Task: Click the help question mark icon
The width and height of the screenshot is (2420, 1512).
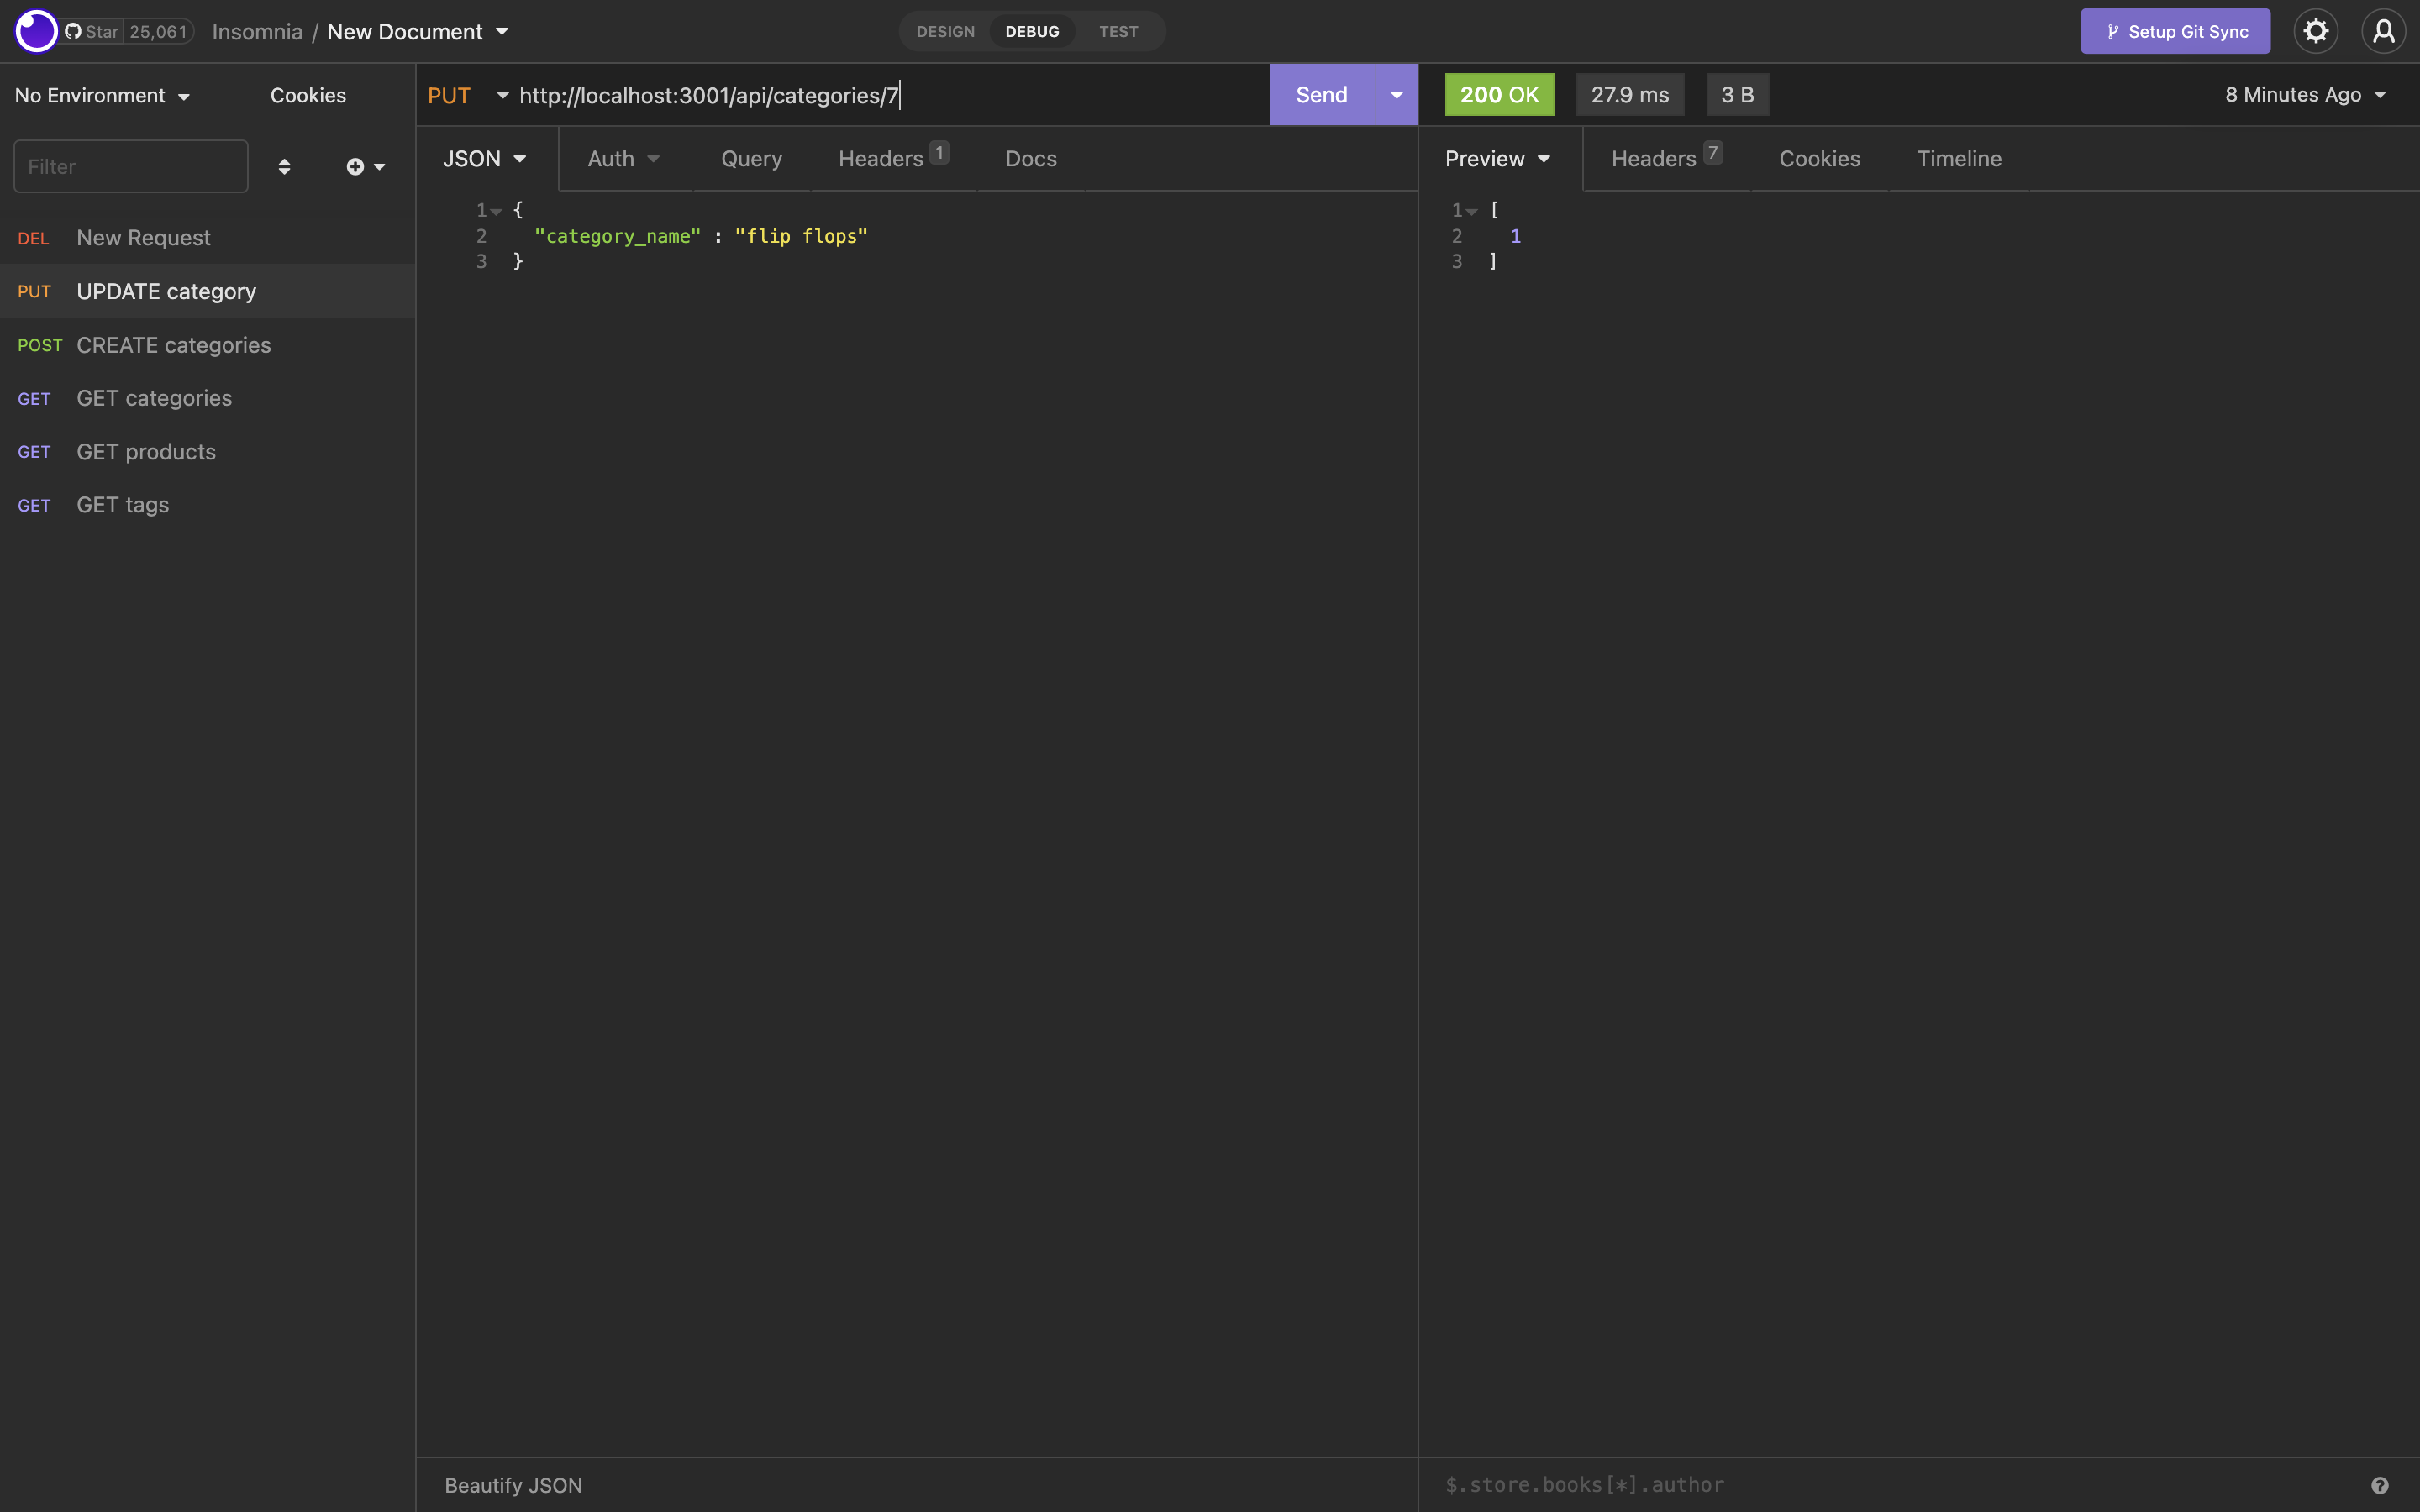Action: [2380, 1485]
